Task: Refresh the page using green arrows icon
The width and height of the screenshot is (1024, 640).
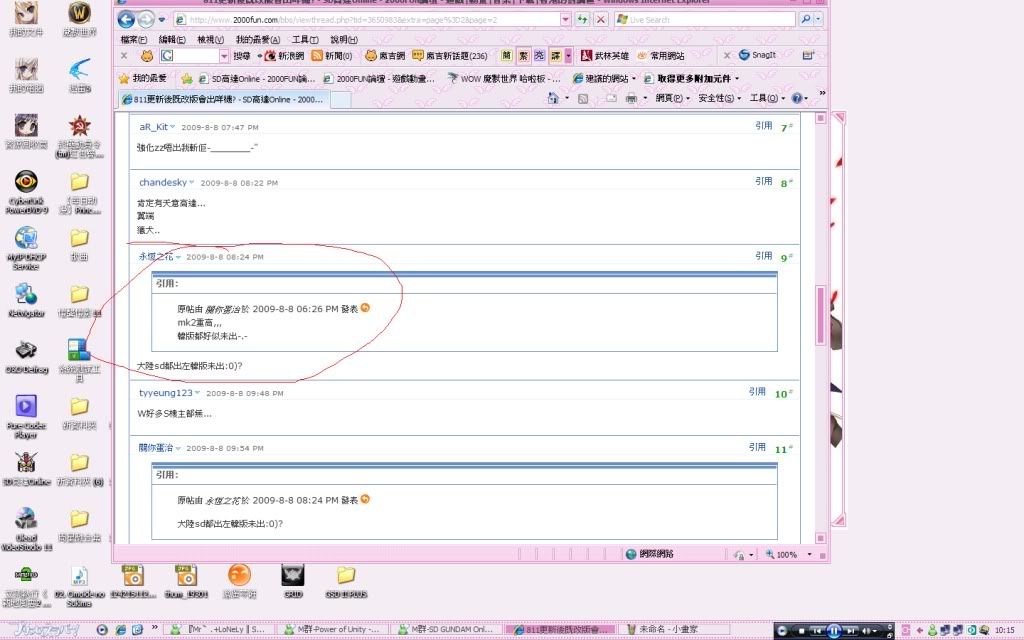Action: pos(582,20)
